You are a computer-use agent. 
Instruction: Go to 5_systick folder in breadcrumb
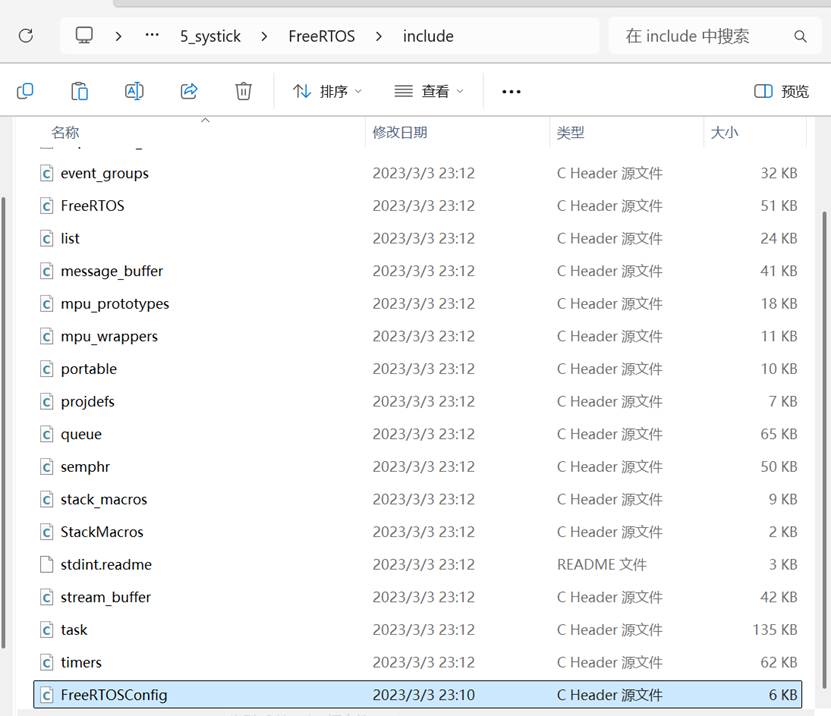[x=210, y=35]
